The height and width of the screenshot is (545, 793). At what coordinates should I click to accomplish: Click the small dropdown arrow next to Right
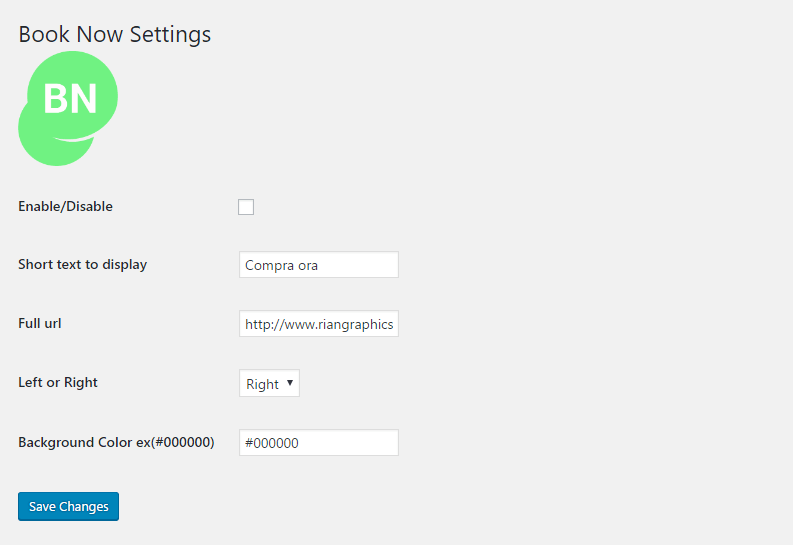coord(290,383)
